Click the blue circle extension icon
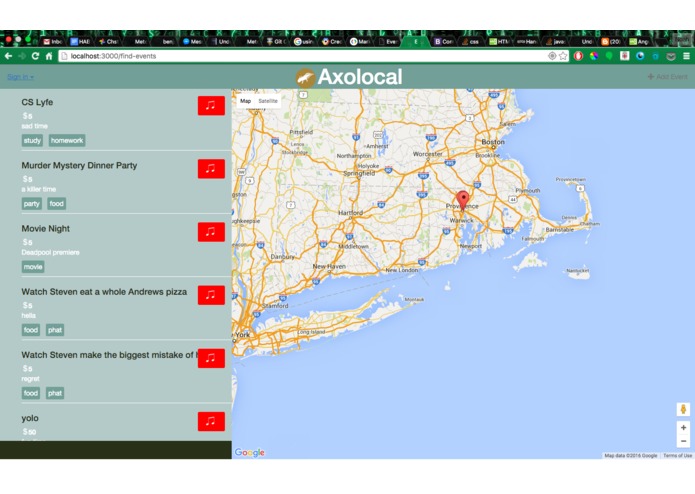 pyautogui.click(x=640, y=56)
